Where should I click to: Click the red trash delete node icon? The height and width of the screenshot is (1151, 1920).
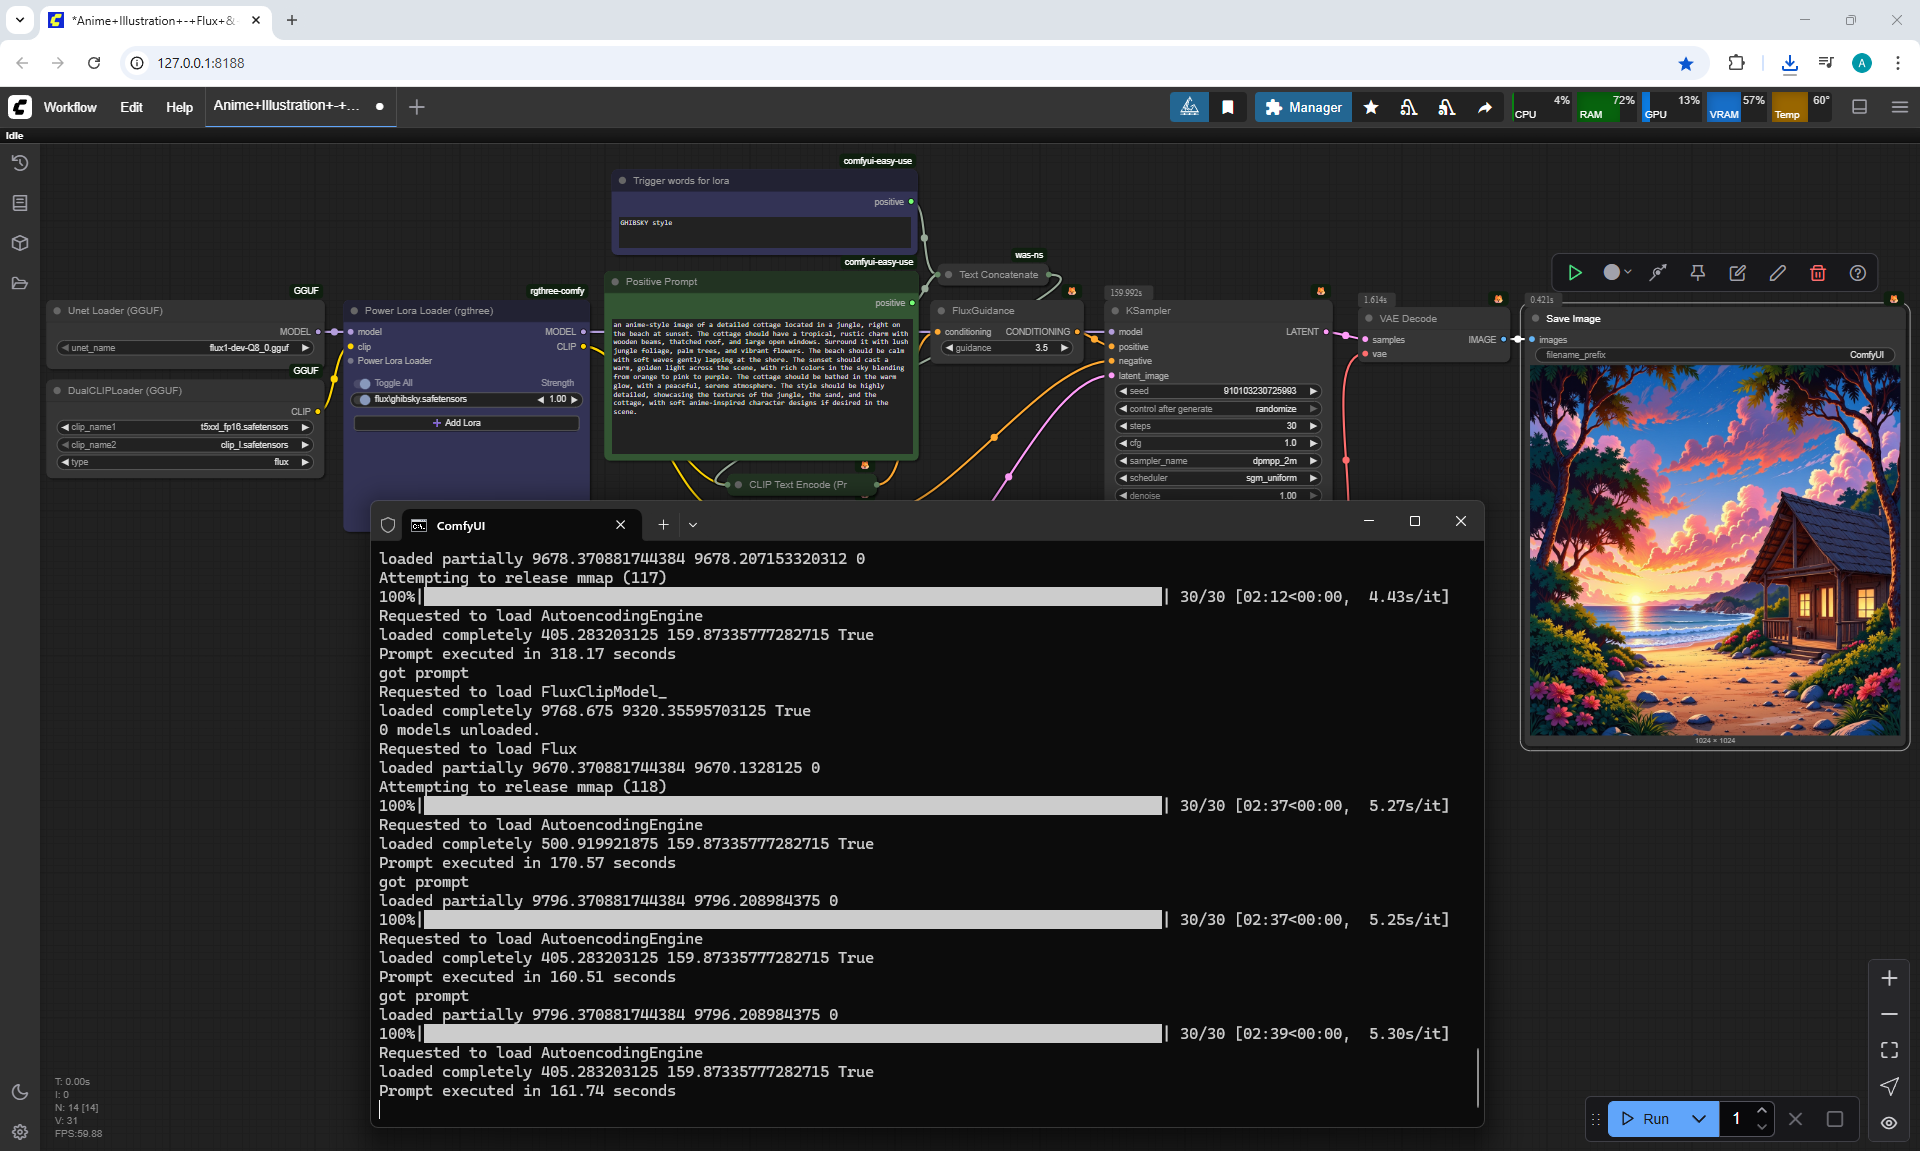pos(1818,273)
